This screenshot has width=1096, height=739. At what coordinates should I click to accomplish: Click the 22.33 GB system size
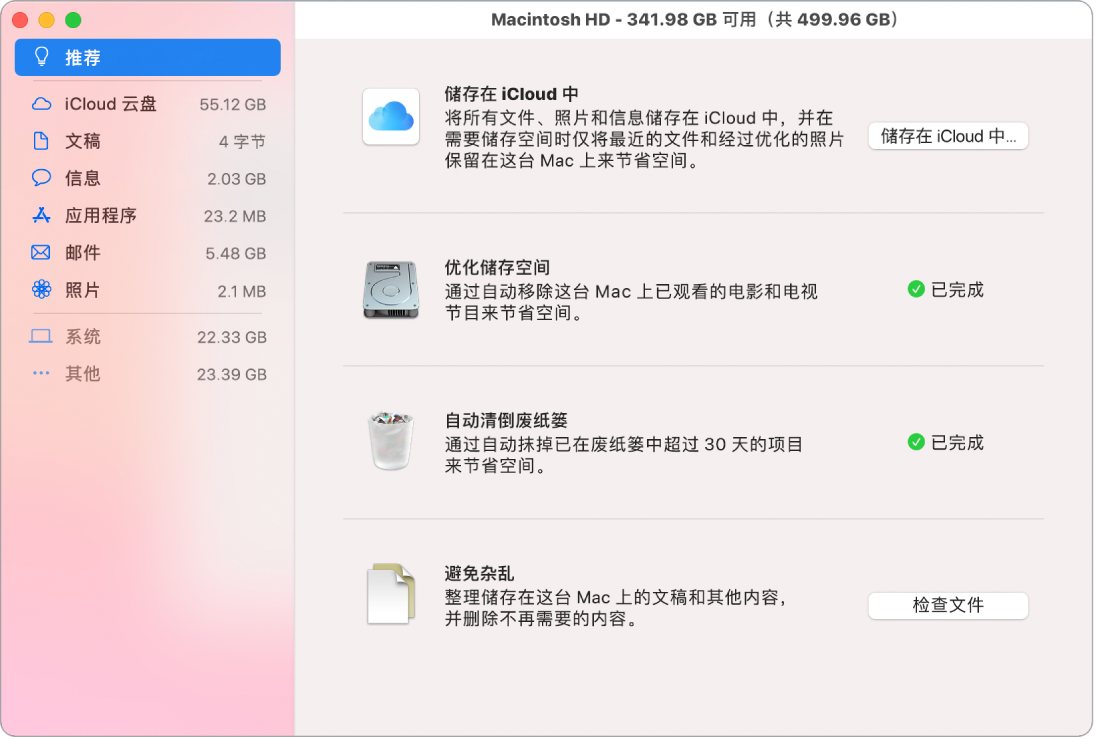232,337
